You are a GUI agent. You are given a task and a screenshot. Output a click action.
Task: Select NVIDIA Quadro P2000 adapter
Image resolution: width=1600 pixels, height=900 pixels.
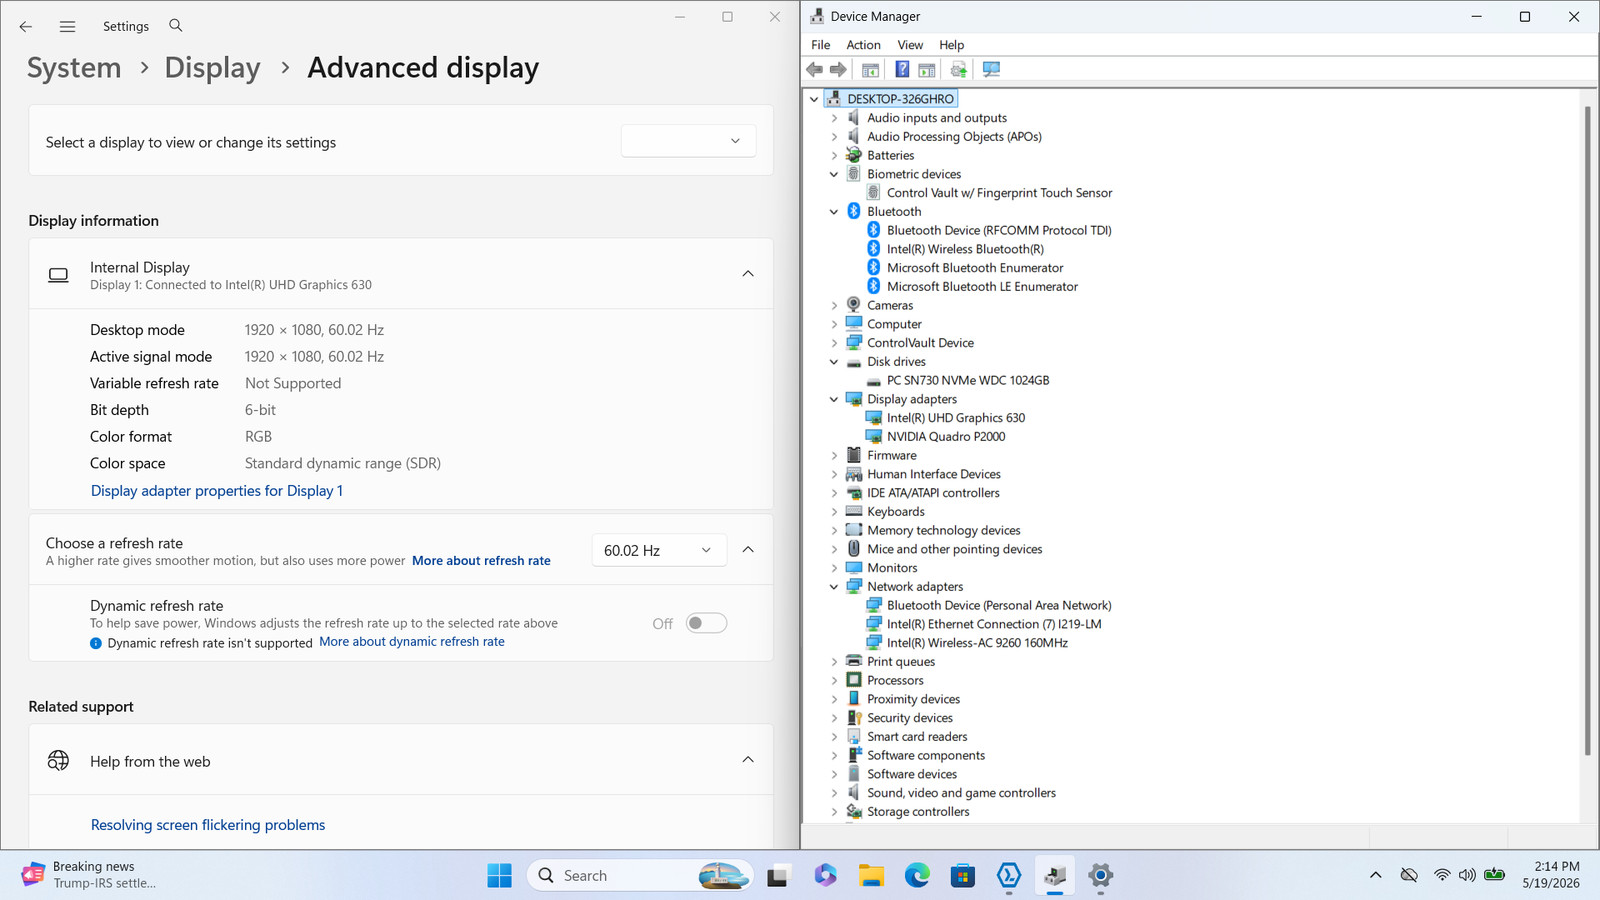946,436
